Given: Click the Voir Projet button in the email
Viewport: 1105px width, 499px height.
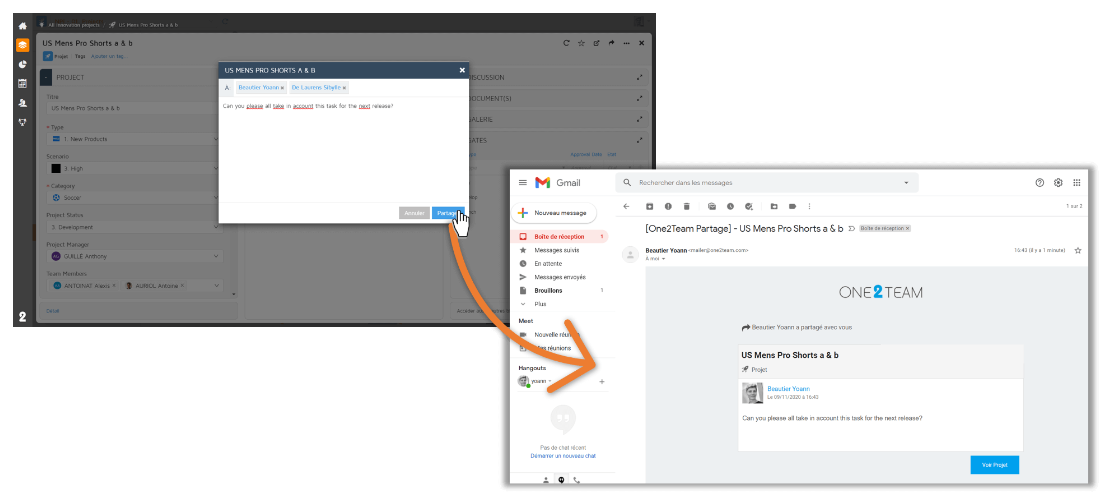Looking at the screenshot, I should pos(994,465).
